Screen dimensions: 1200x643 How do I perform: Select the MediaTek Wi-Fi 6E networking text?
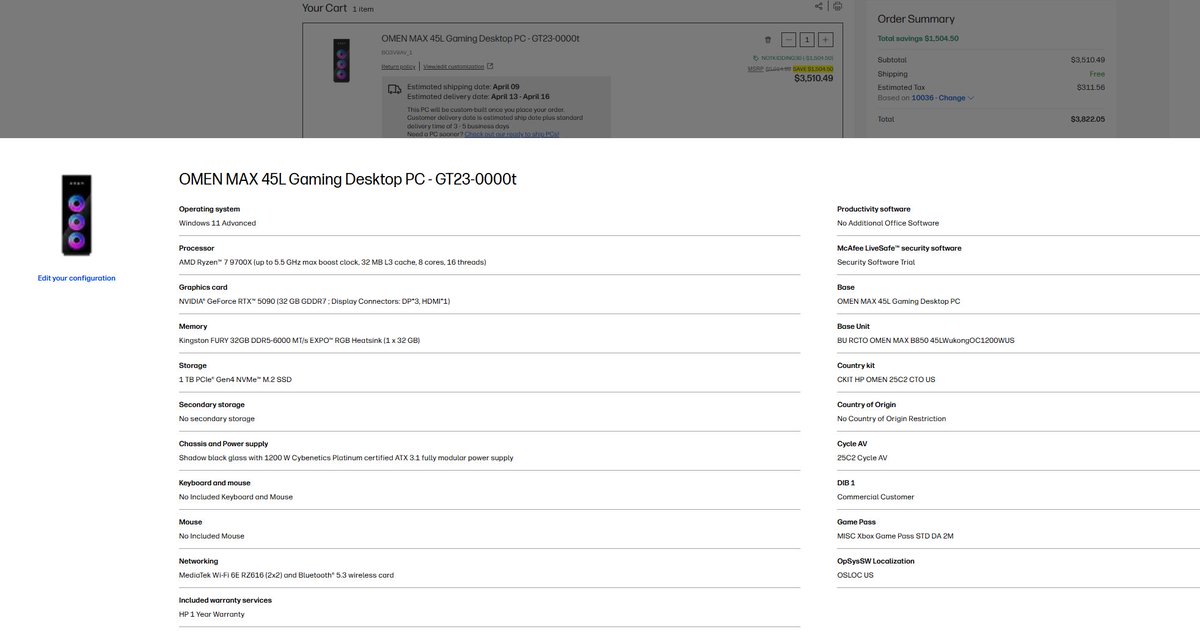tap(286, 575)
